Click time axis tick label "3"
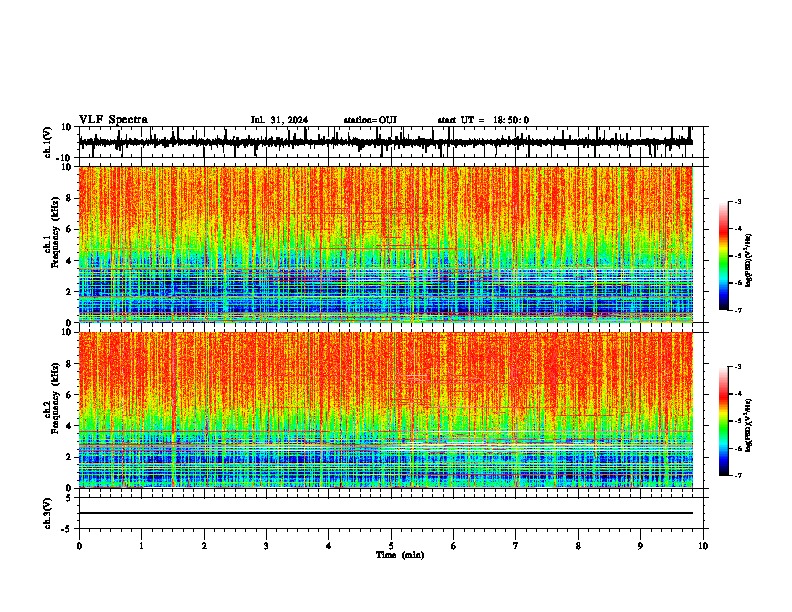This screenshot has width=792, height=612. pos(266,546)
